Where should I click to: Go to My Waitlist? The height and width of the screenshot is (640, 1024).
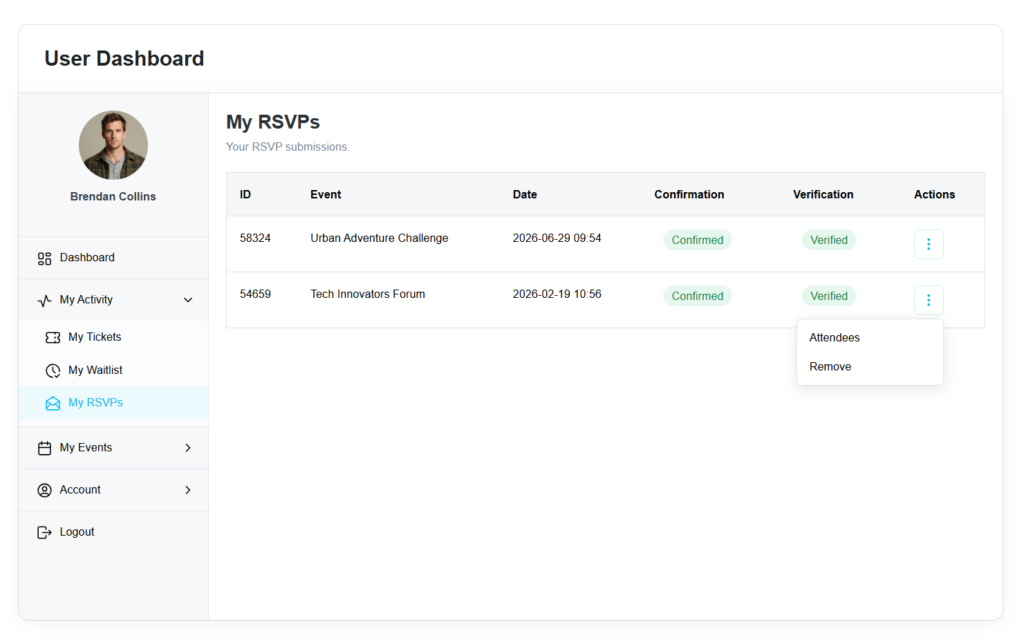114,370
